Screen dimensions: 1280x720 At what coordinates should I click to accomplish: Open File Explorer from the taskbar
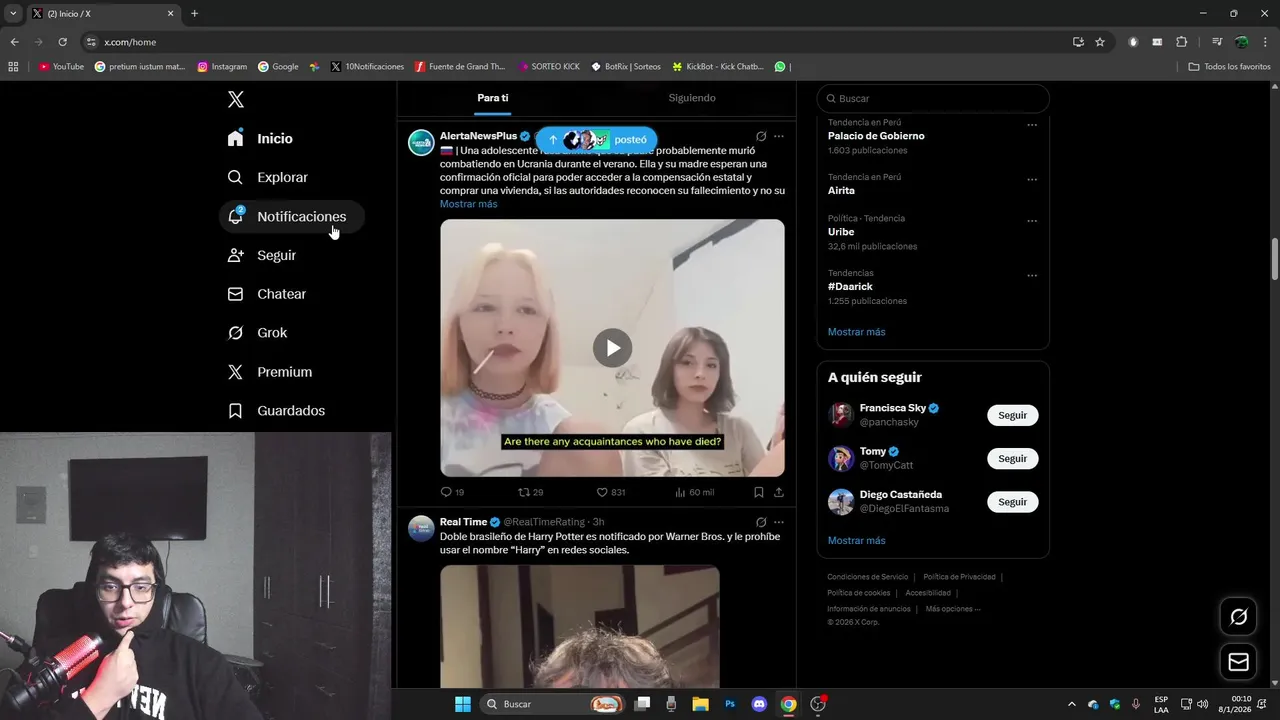(x=700, y=704)
